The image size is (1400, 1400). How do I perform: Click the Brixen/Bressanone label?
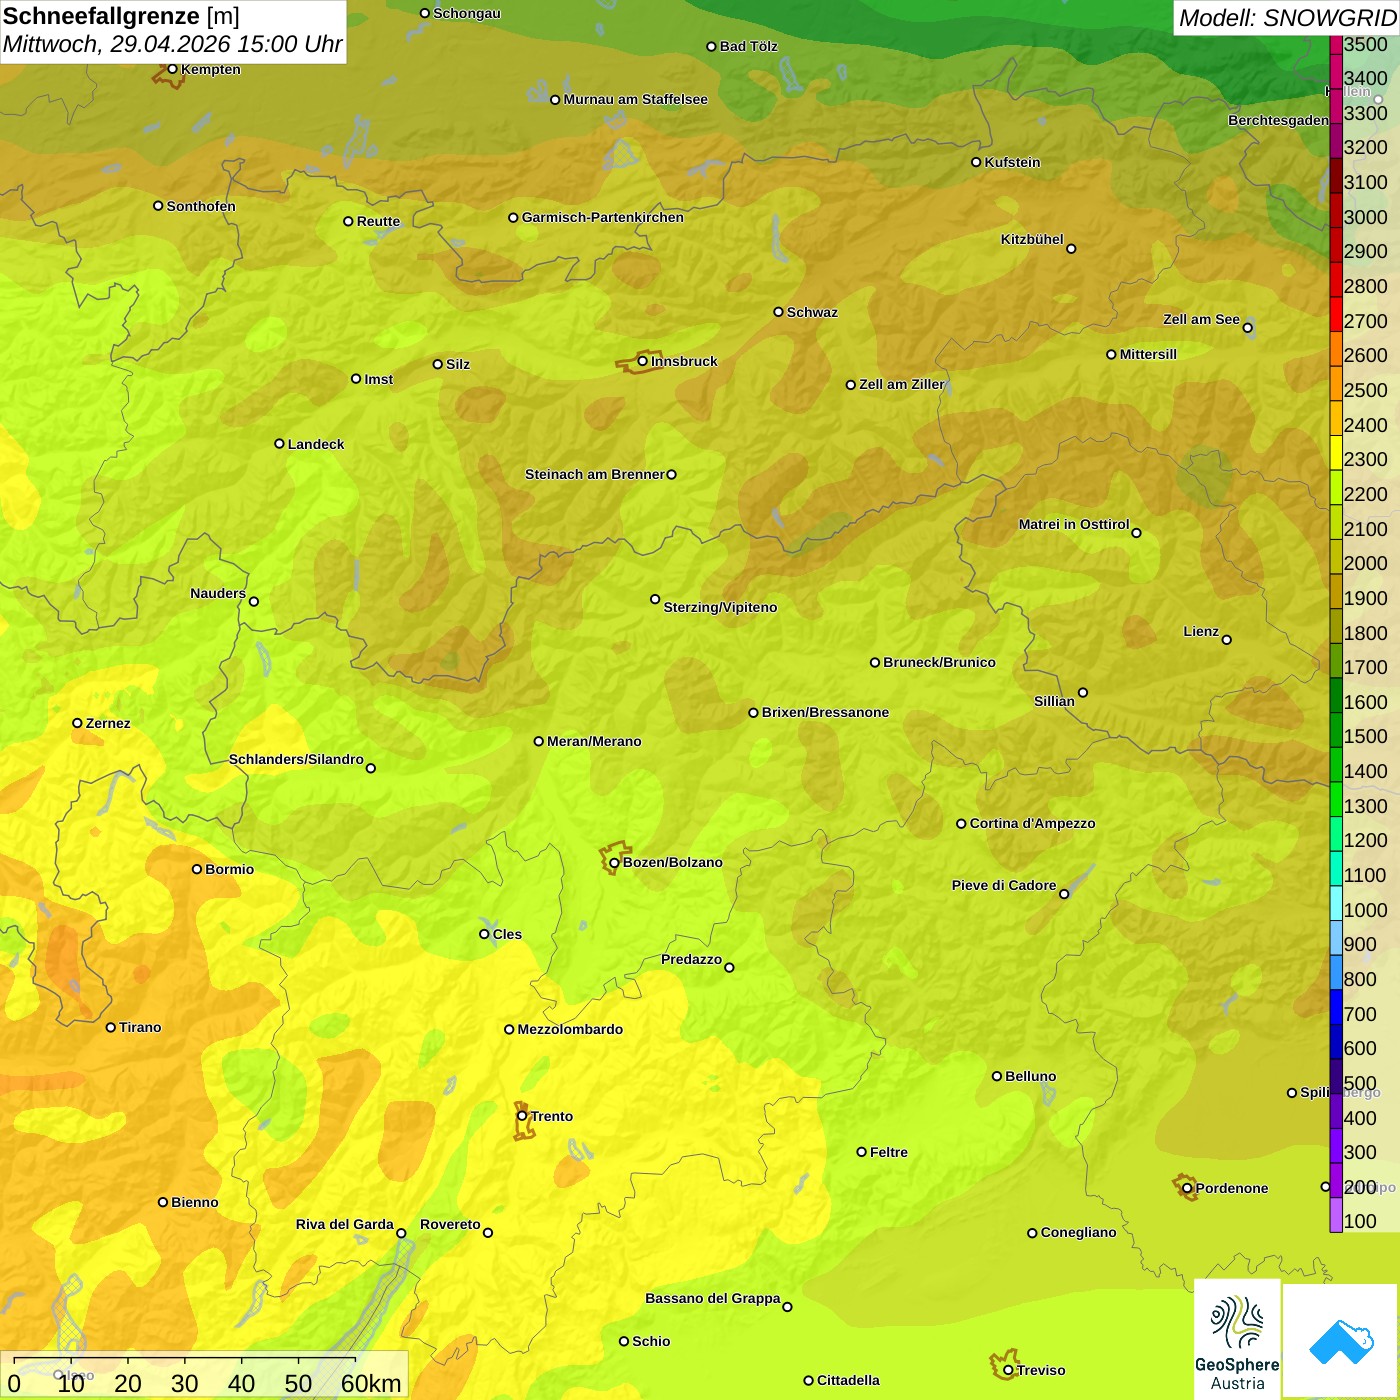click(825, 712)
